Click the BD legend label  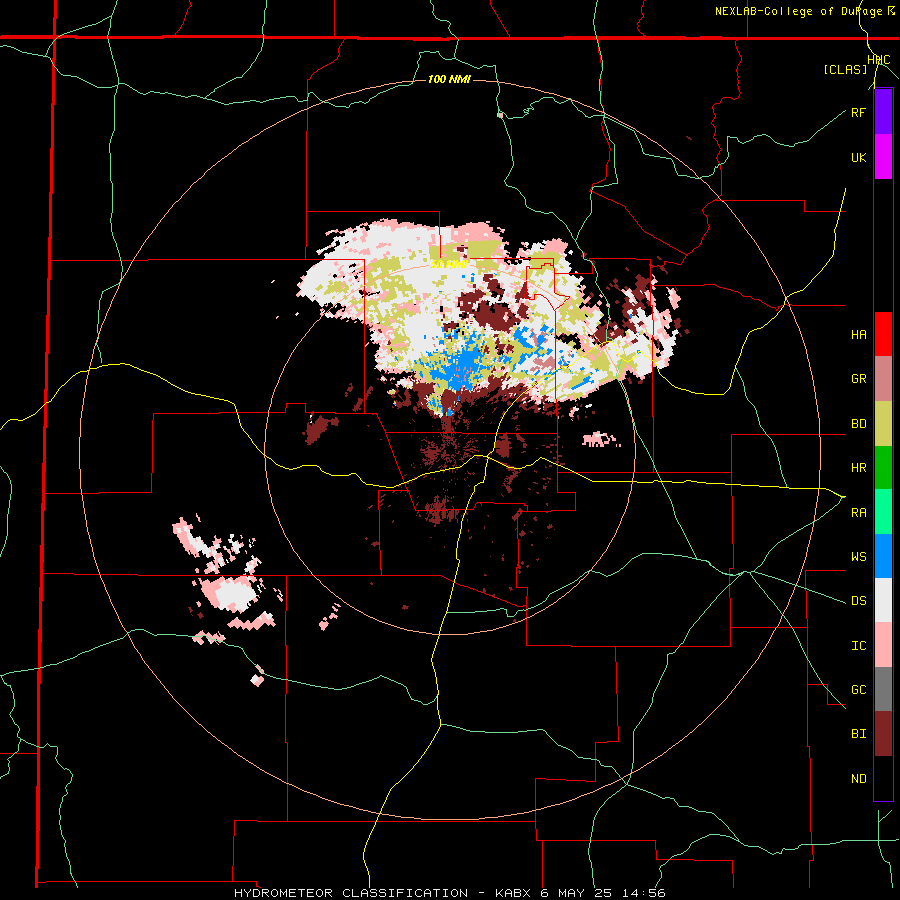(x=858, y=424)
